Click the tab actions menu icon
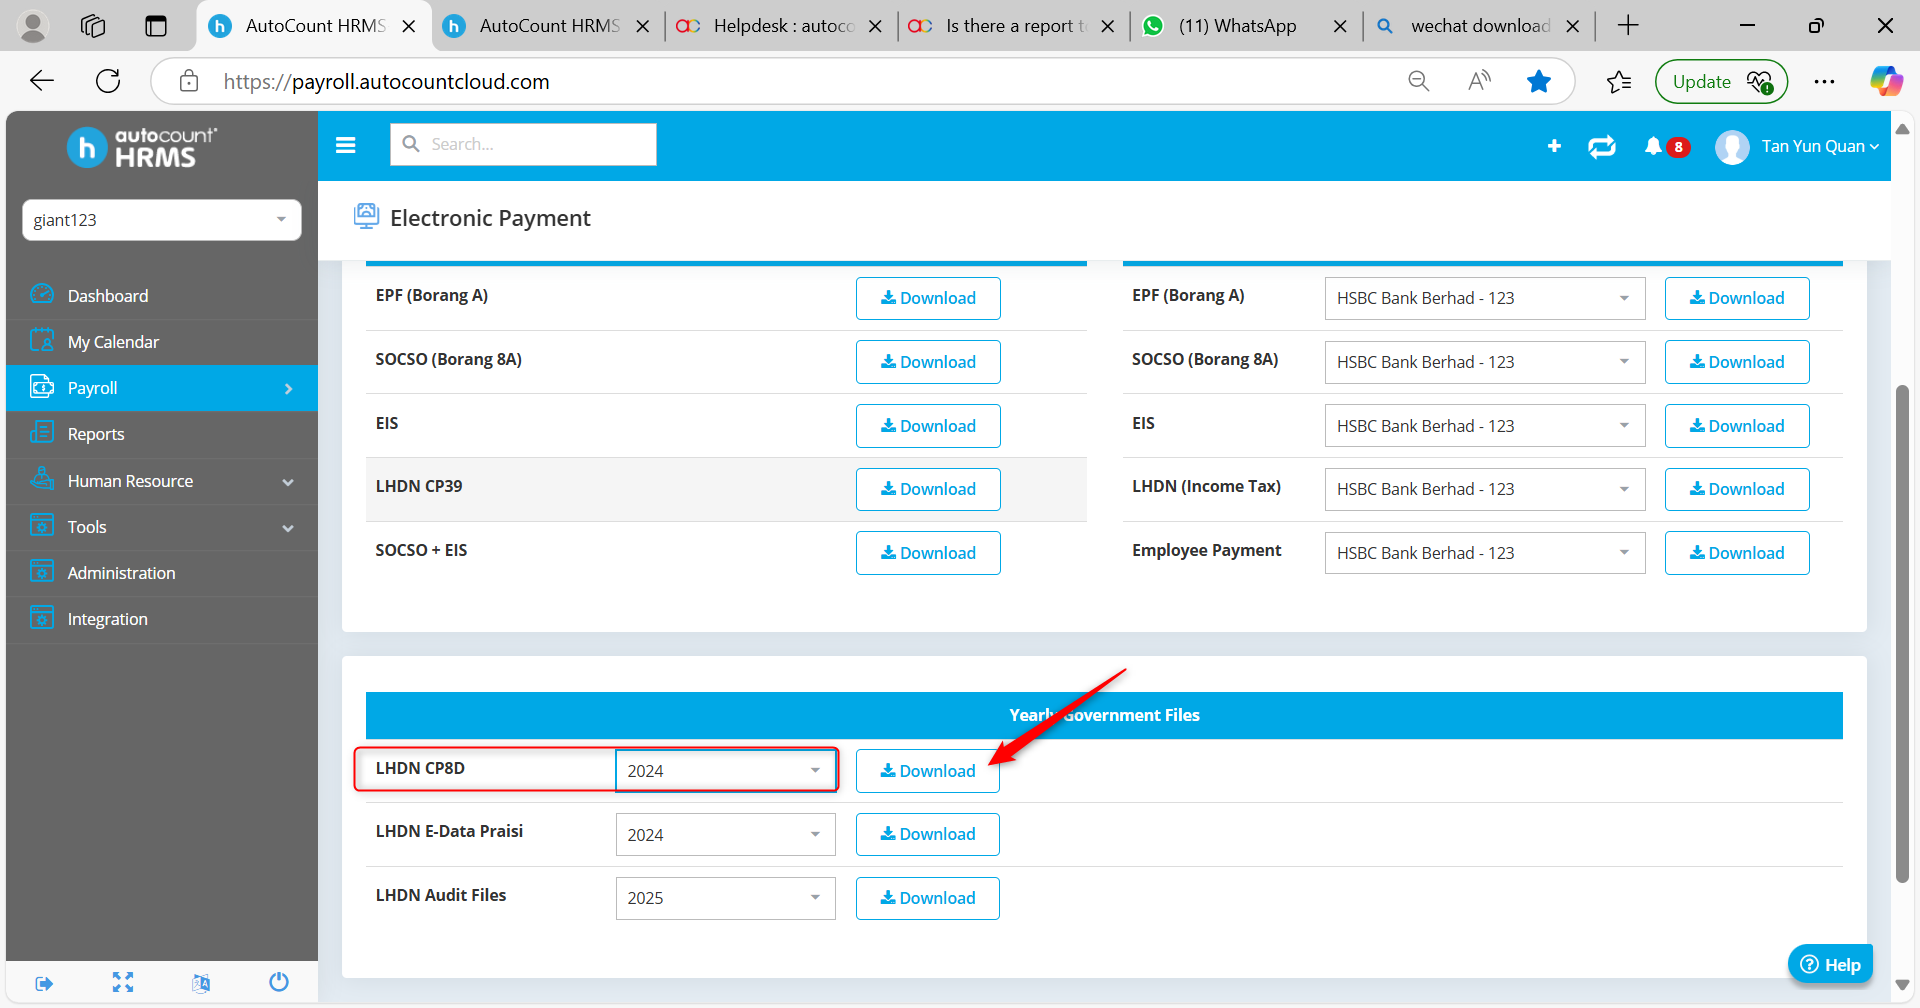The width and height of the screenshot is (1920, 1008). [156, 26]
